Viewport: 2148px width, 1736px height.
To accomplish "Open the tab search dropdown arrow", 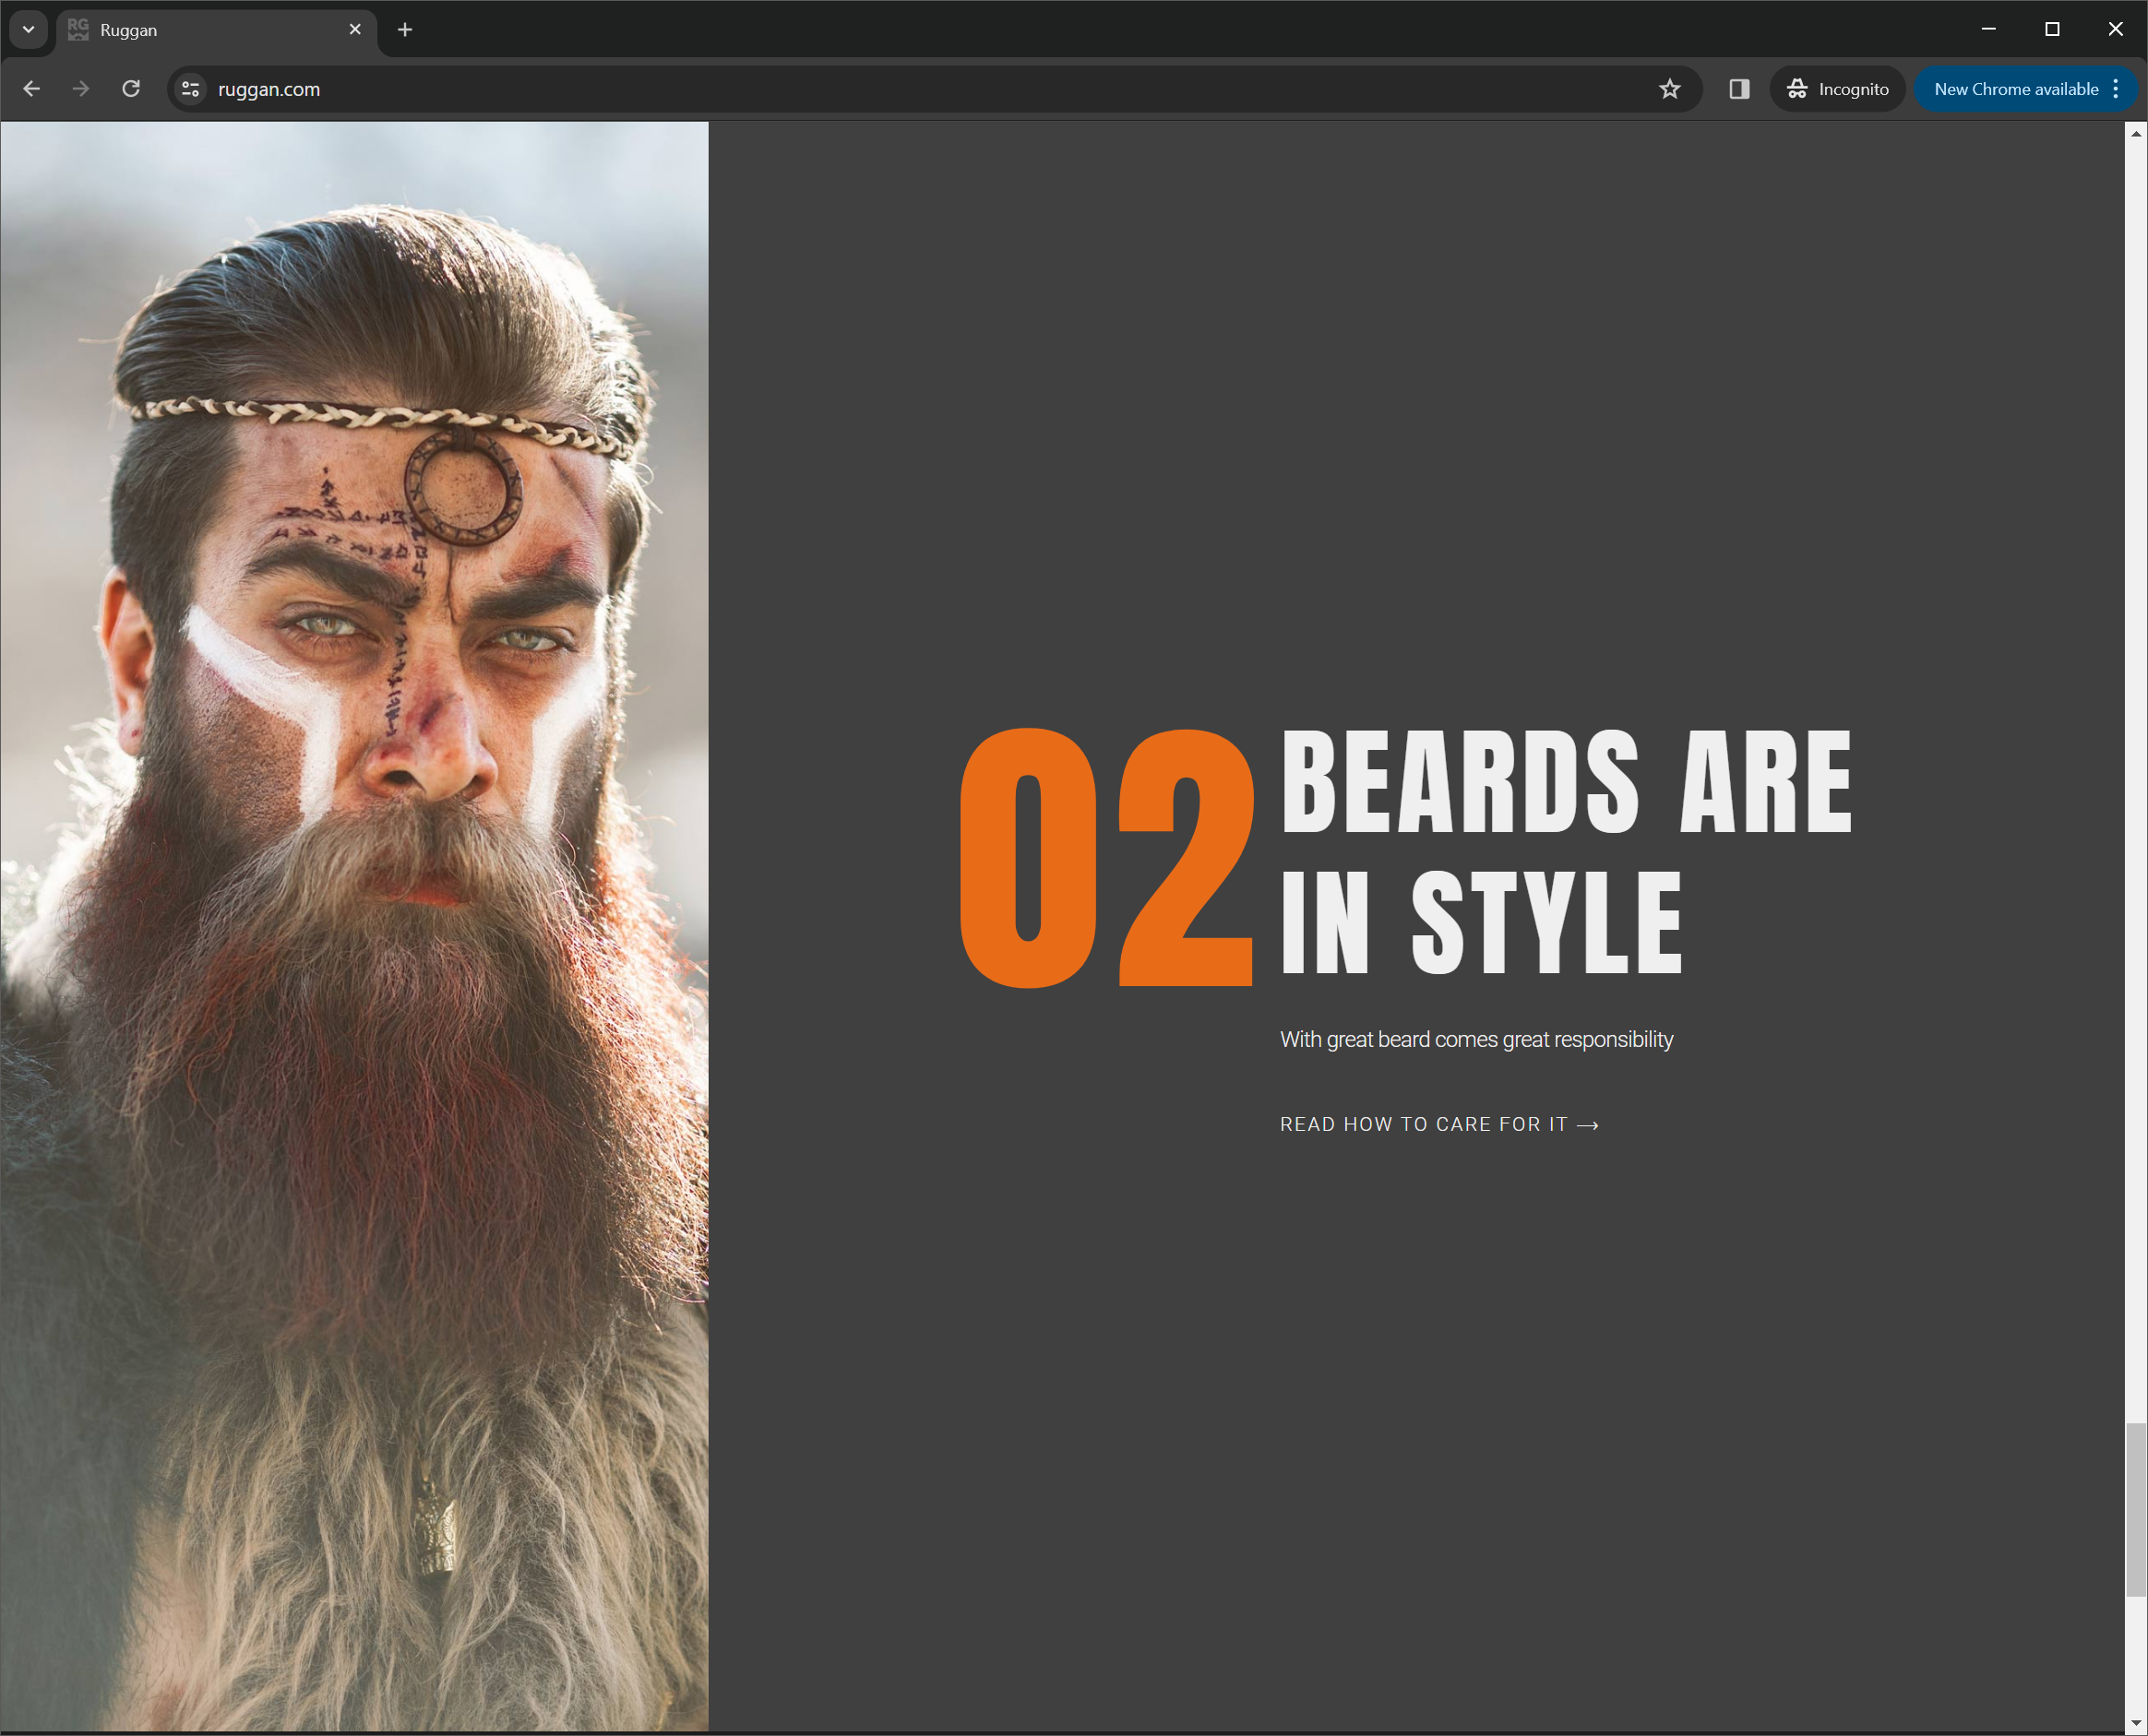I will click(29, 30).
